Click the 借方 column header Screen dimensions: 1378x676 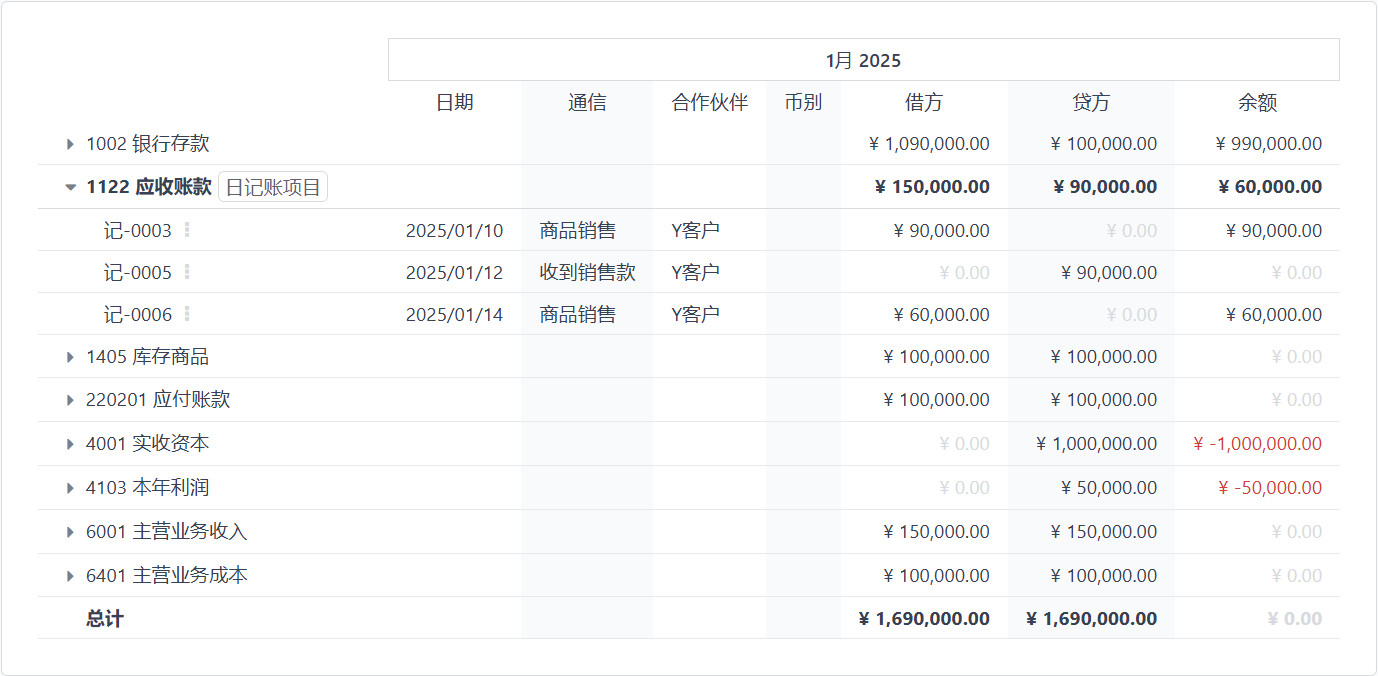pos(924,102)
